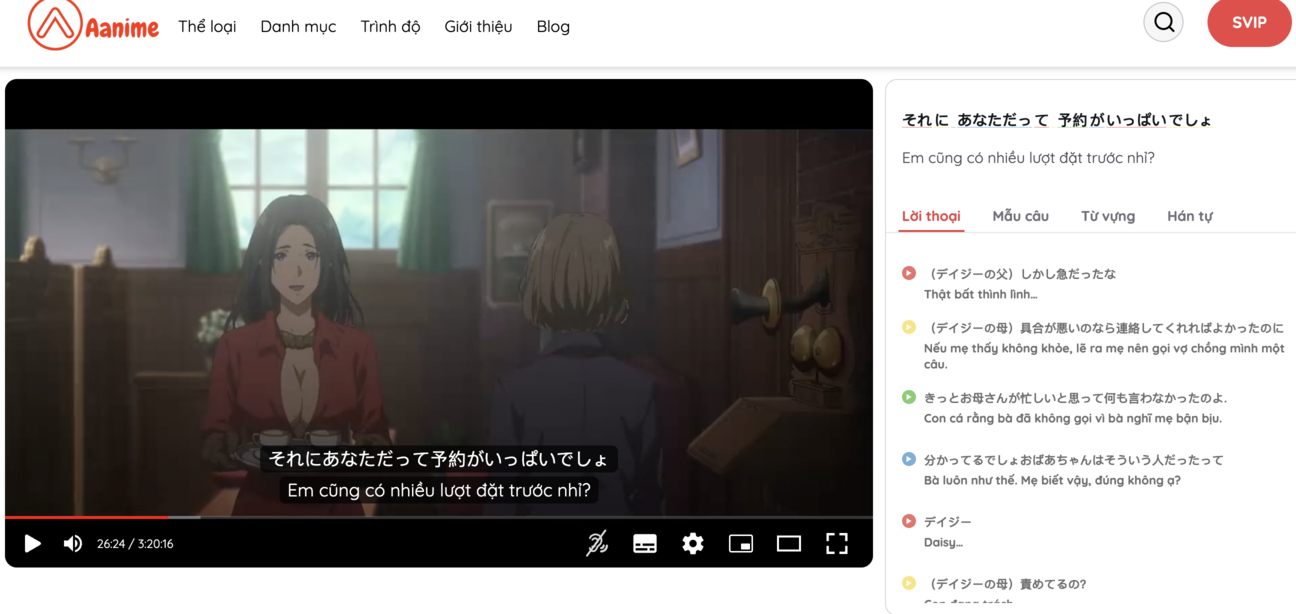Enter fullscreen mode on the player
The height and width of the screenshot is (614, 1296).
click(838, 543)
